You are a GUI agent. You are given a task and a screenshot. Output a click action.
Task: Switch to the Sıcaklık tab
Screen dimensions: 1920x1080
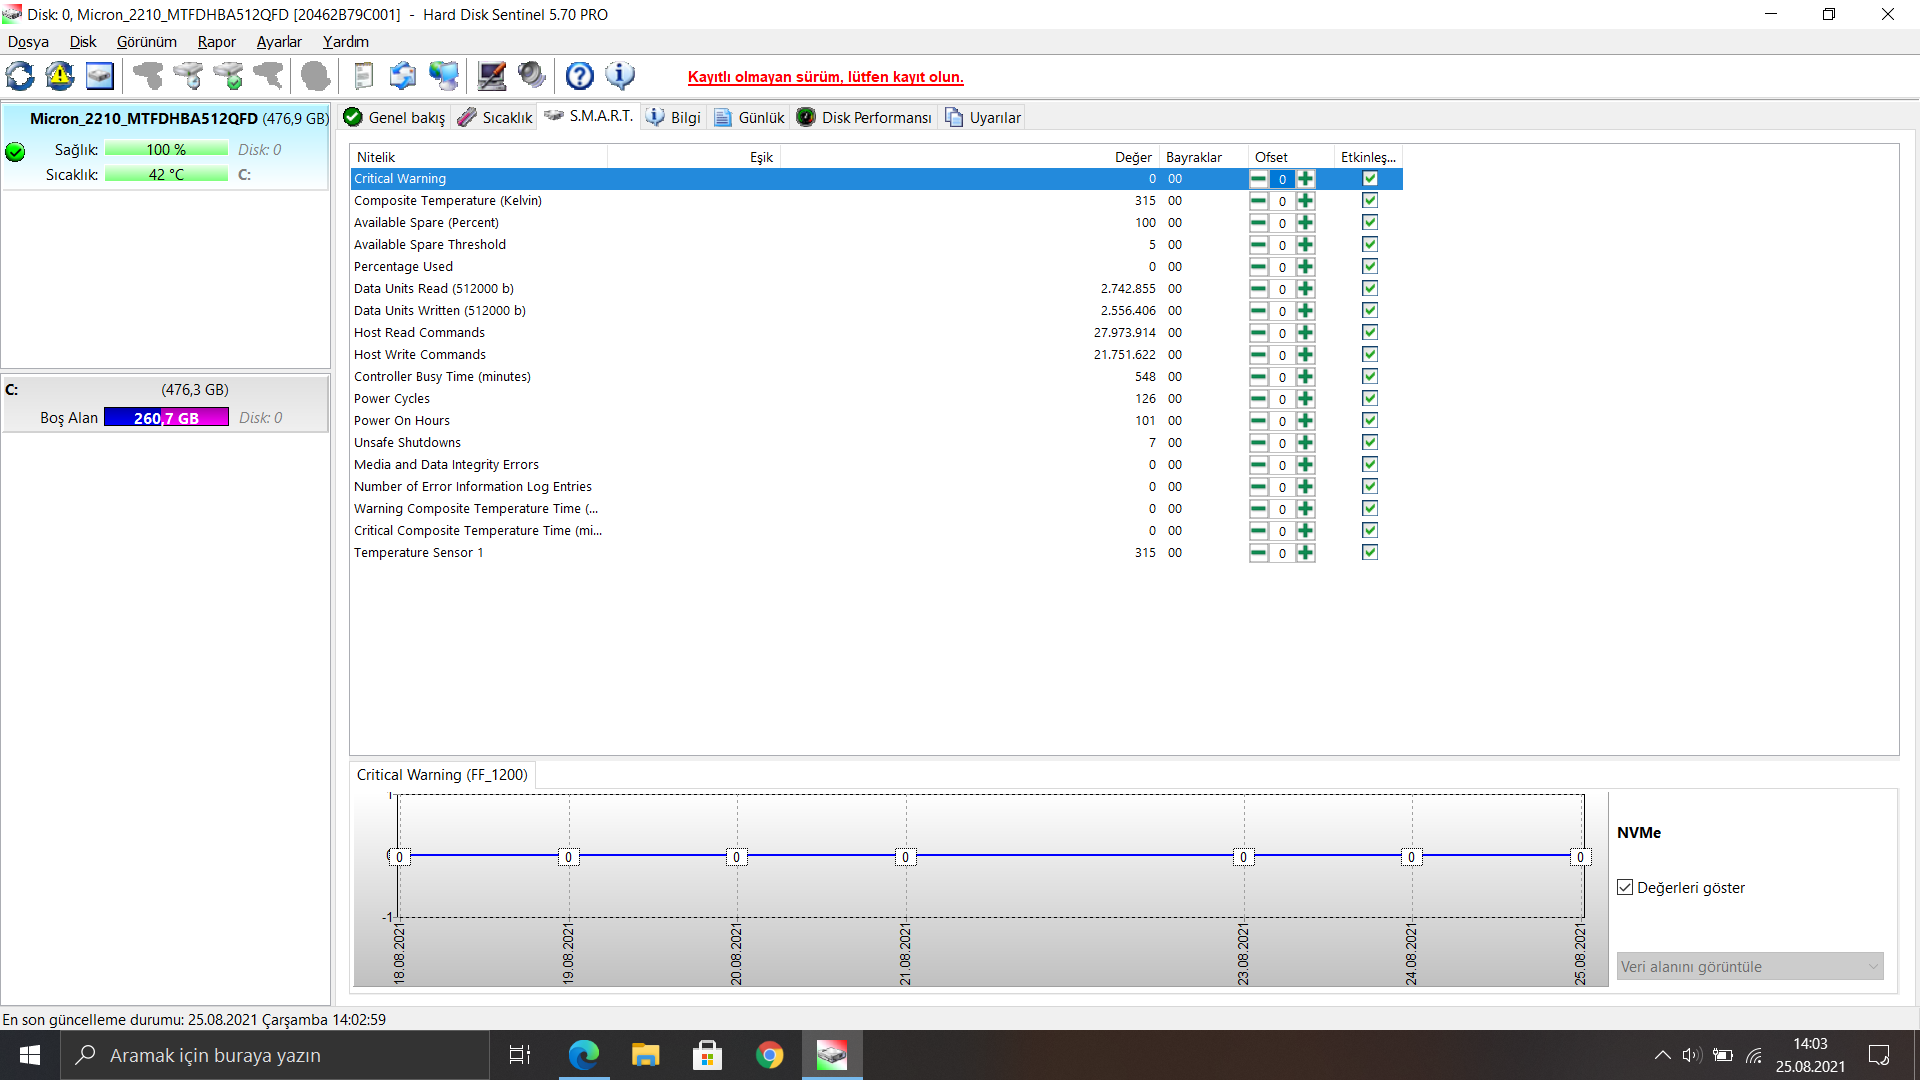tap(496, 118)
